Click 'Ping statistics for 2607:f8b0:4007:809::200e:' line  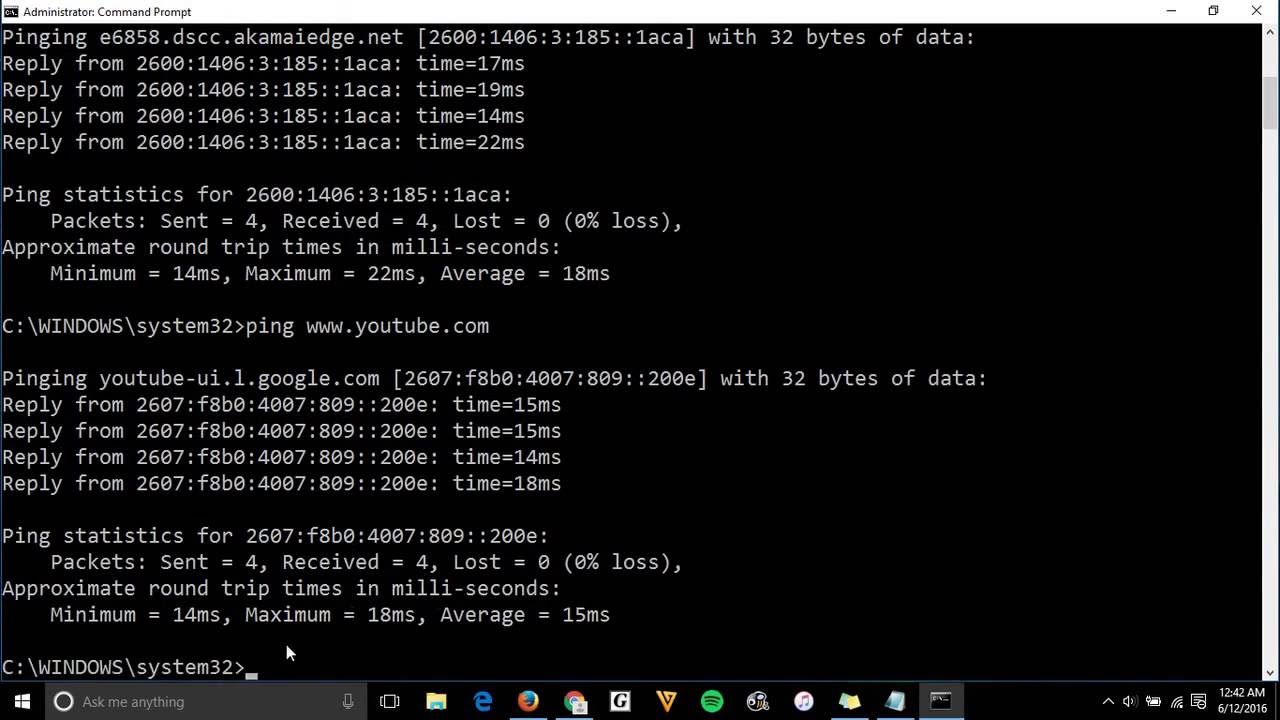point(275,536)
